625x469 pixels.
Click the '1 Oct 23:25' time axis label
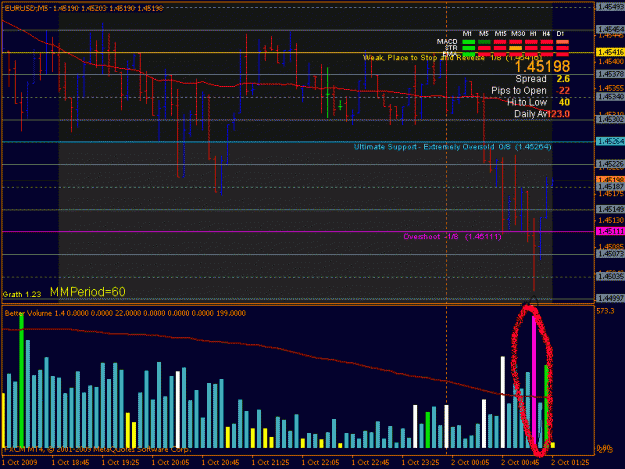(421, 463)
